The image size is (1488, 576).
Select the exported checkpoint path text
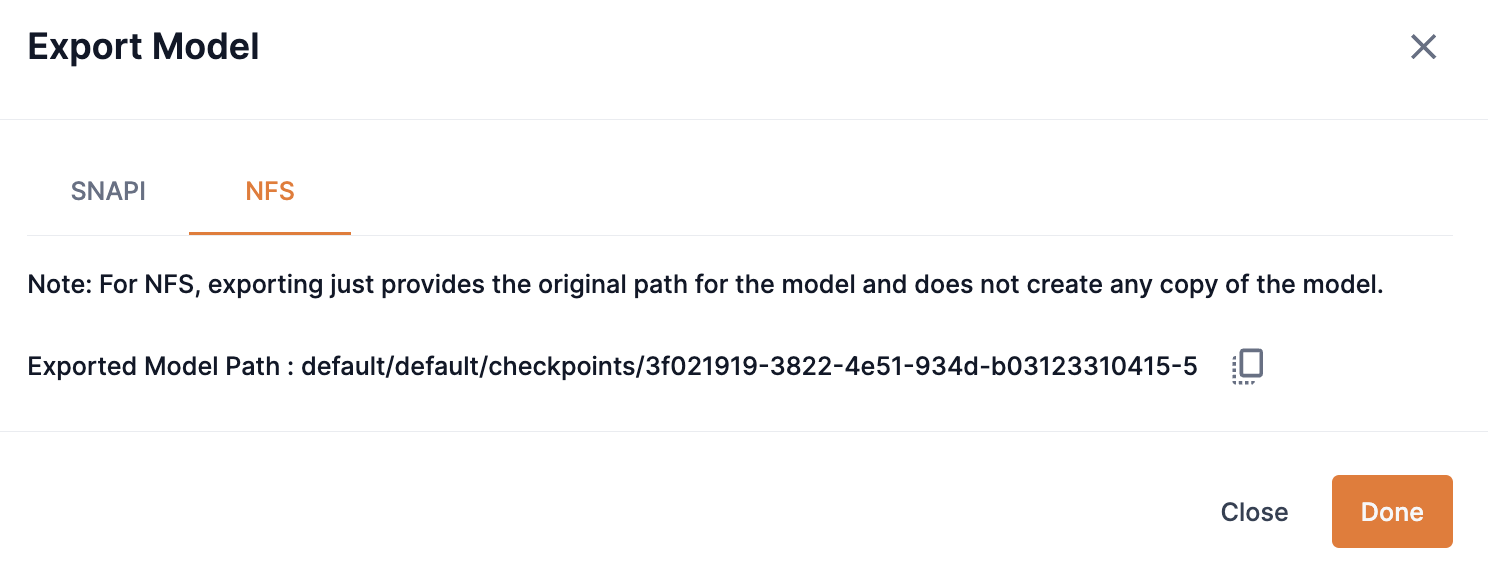point(750,366)
